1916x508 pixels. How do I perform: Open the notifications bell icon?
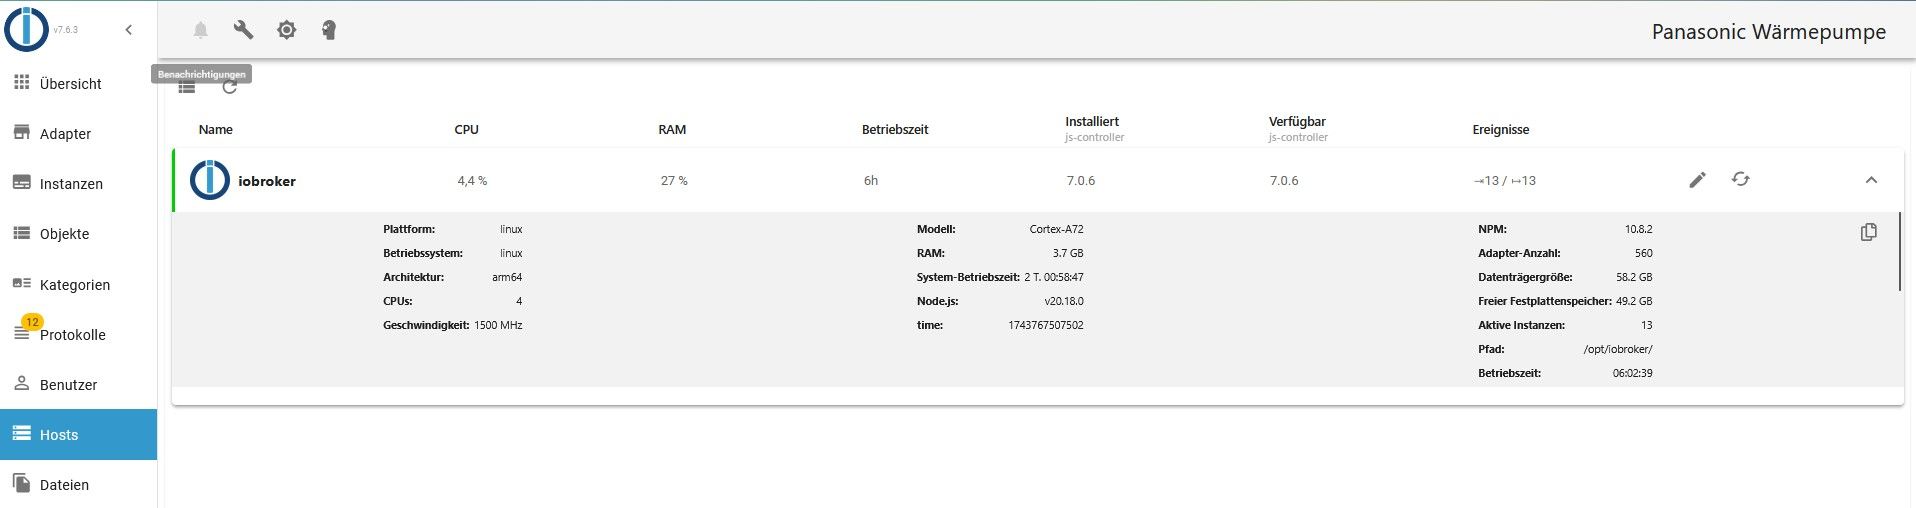(200, 30)
